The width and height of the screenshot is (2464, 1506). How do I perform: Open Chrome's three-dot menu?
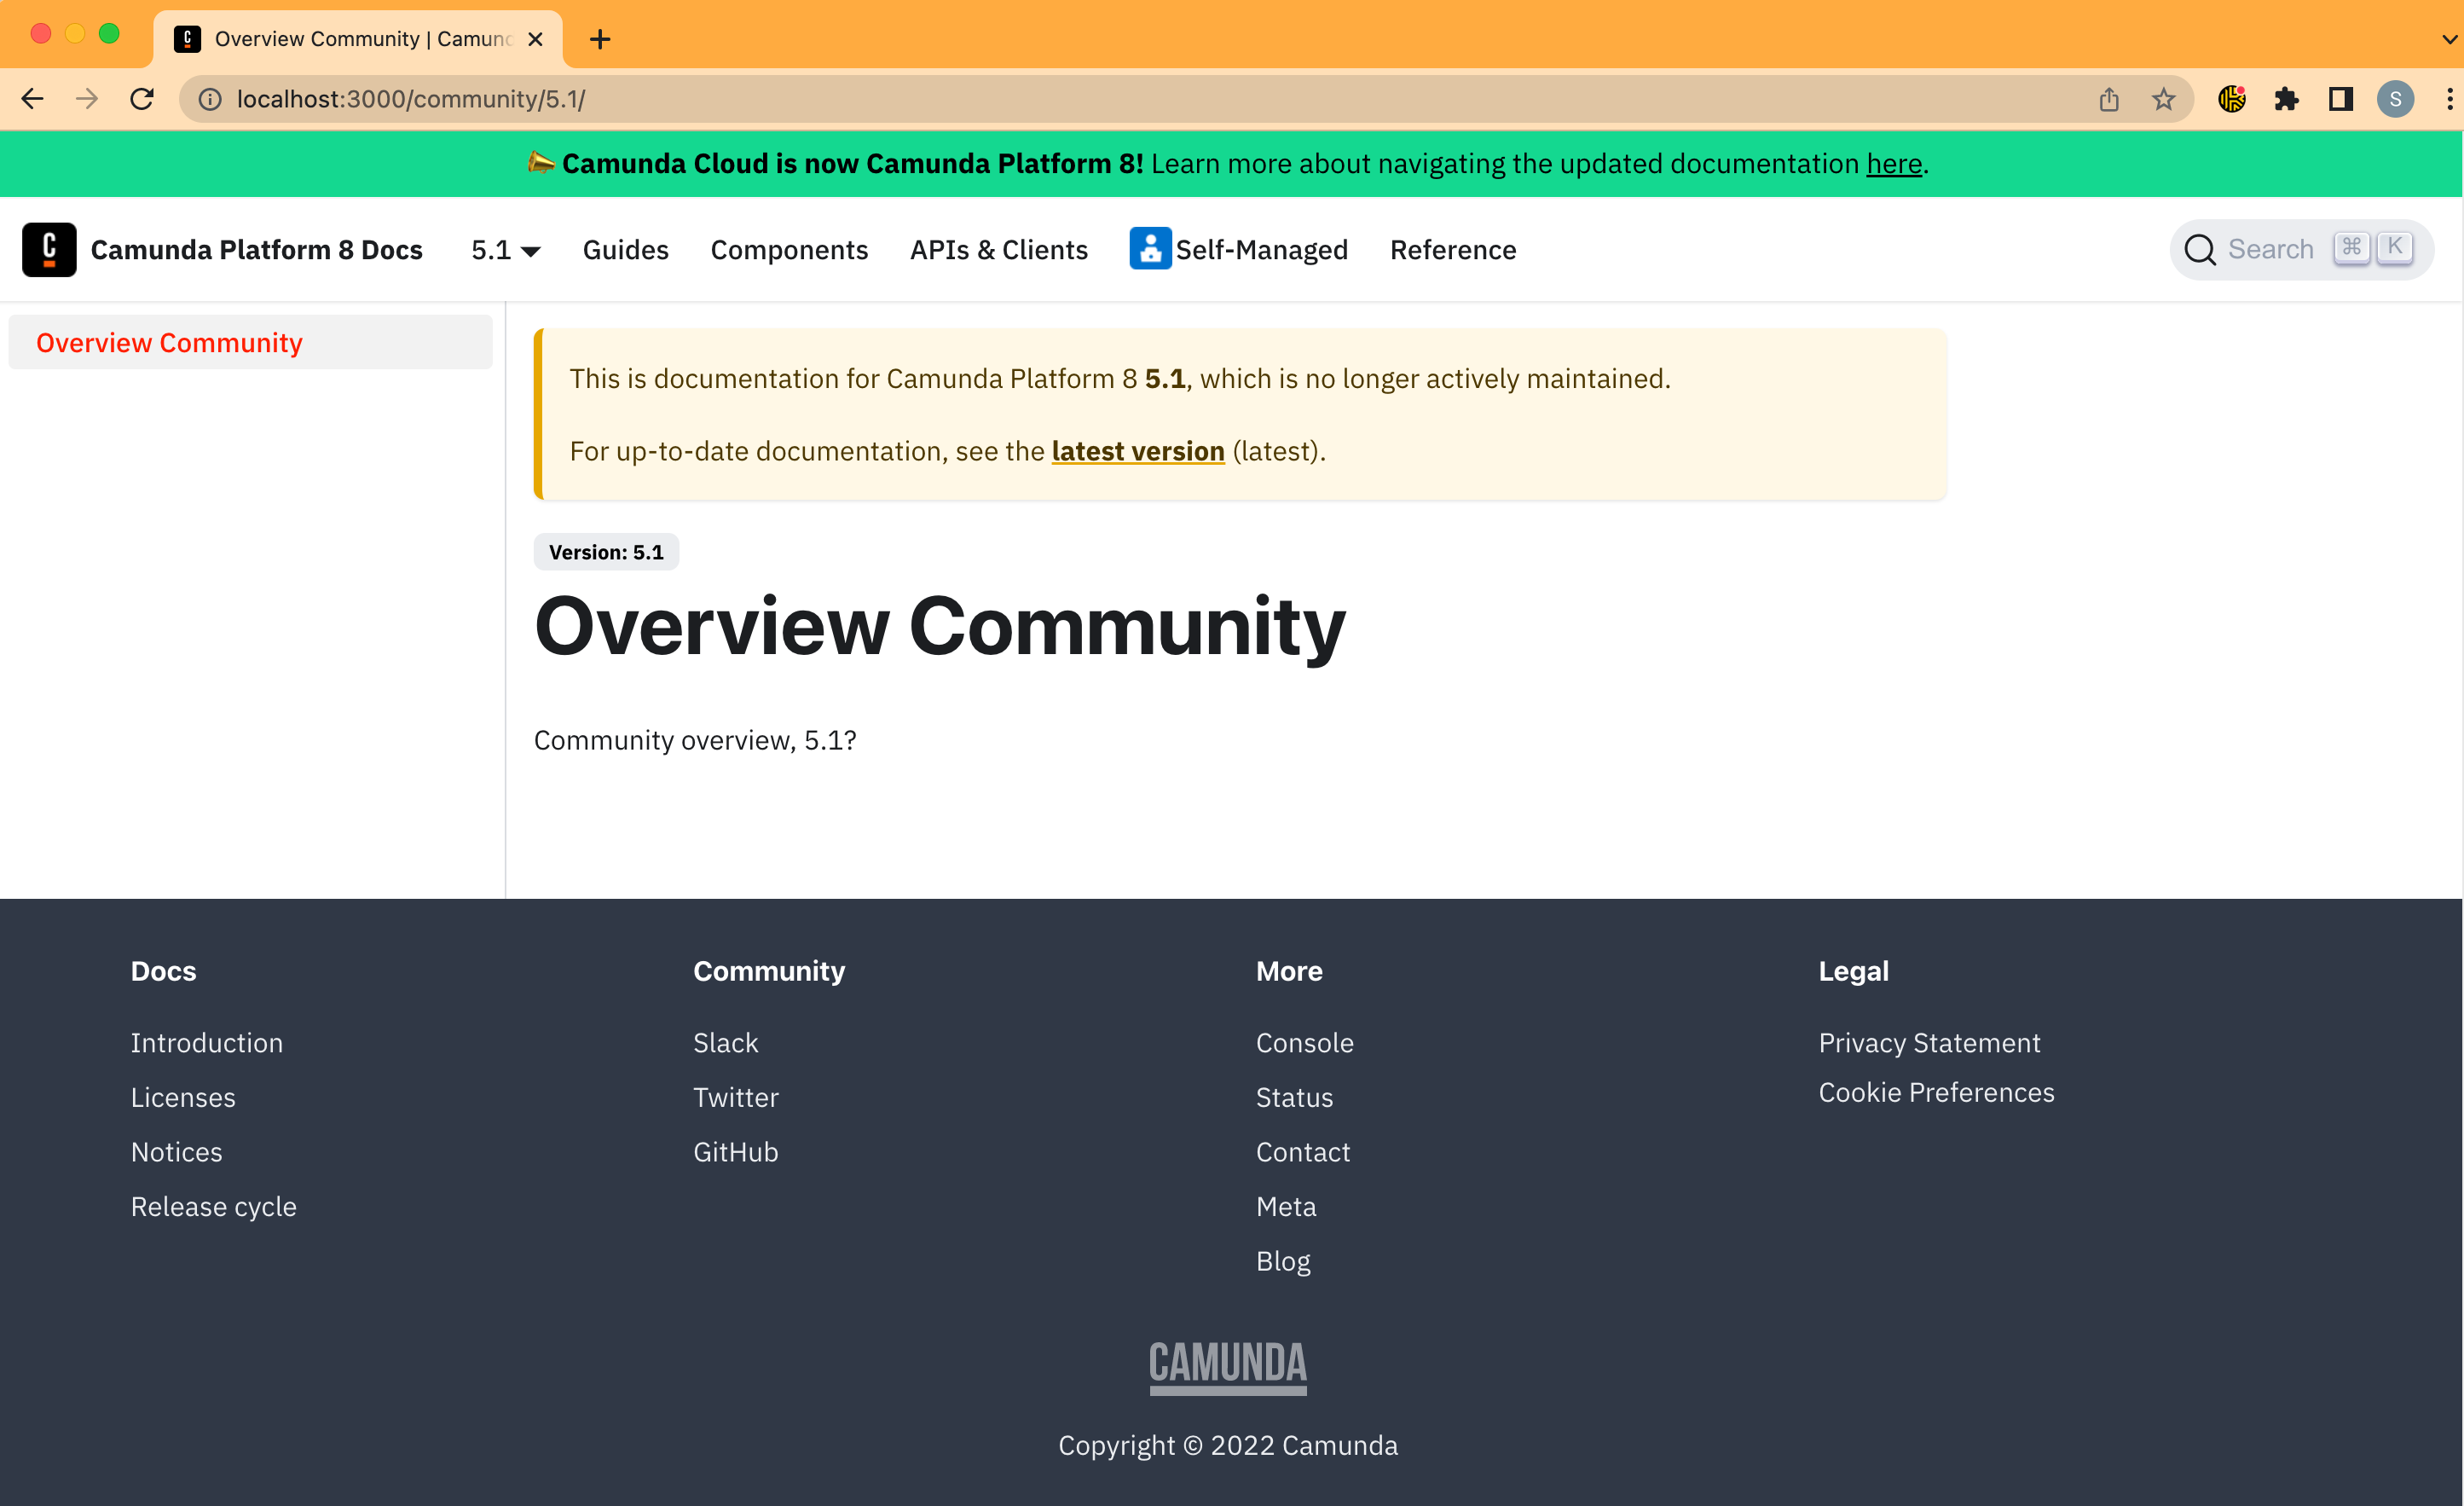(x=2448, y=99)
